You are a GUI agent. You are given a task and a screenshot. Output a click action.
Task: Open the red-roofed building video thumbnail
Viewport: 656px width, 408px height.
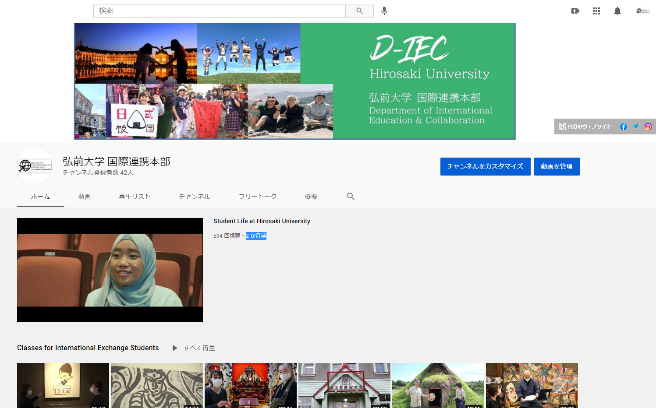coord(344,385)
